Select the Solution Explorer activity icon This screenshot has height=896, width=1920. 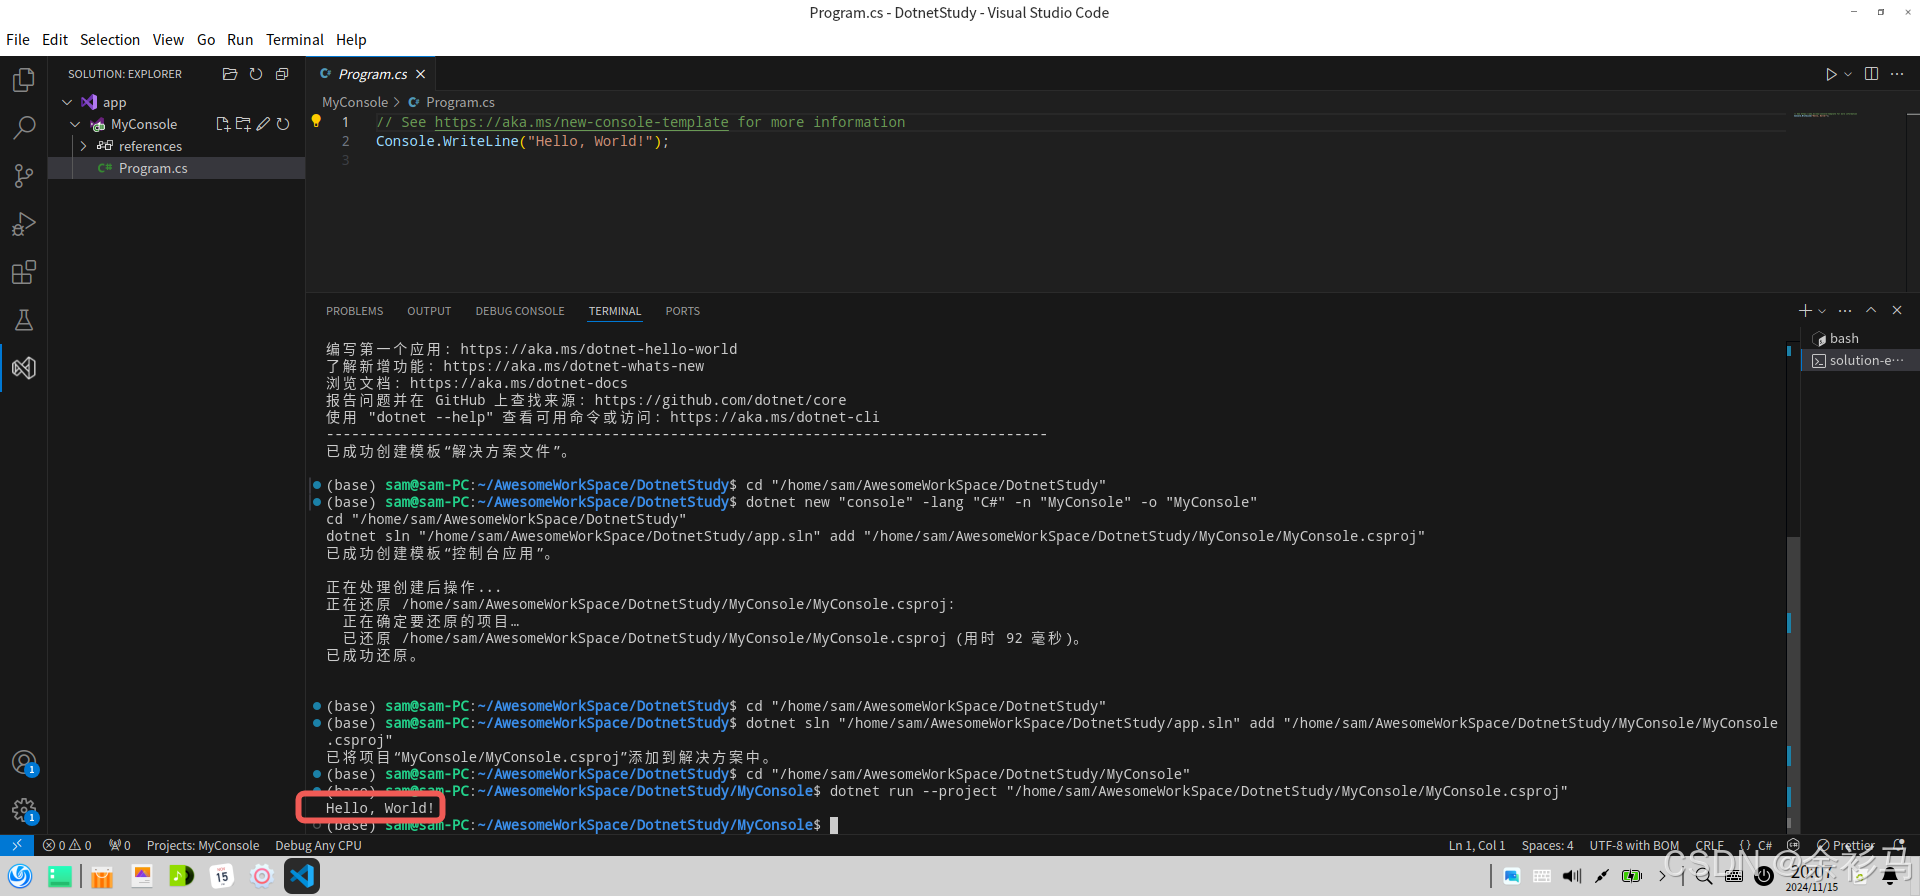[24, 368]
